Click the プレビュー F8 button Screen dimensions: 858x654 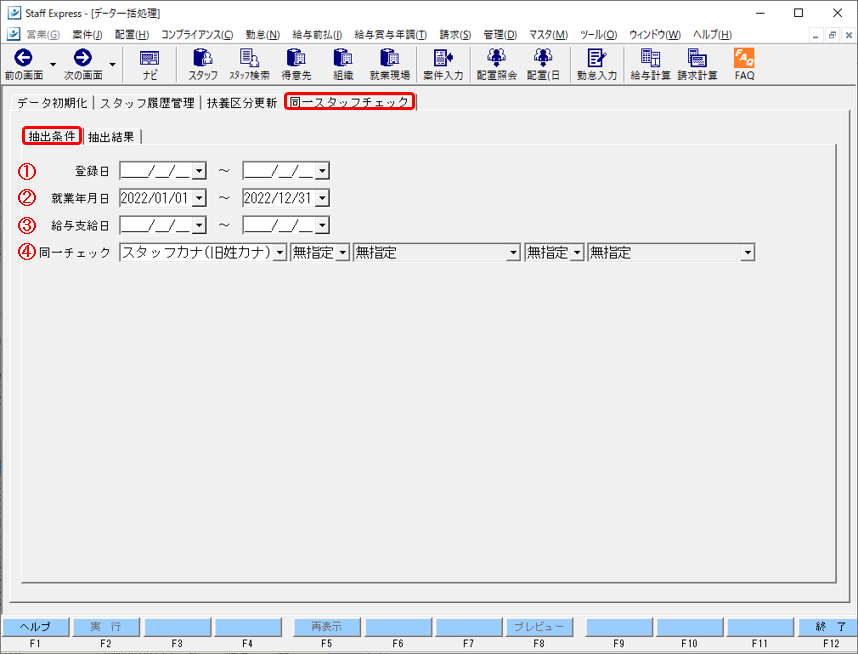539,627
